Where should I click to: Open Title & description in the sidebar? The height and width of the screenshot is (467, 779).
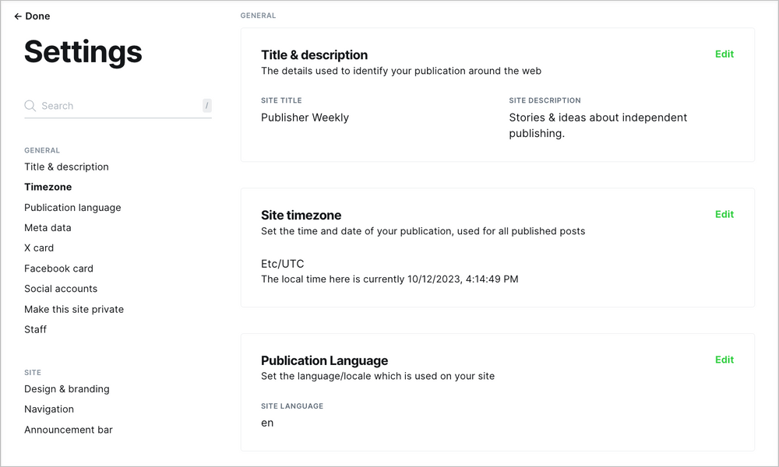(x=67, y=167)
